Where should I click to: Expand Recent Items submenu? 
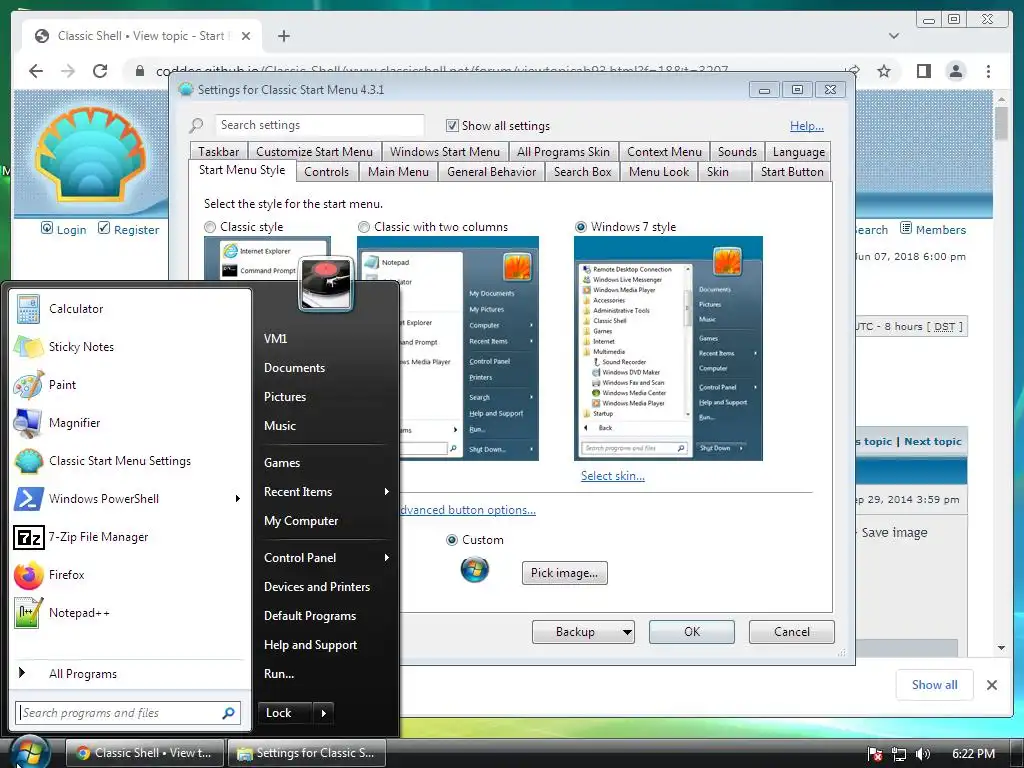point(387,491)
